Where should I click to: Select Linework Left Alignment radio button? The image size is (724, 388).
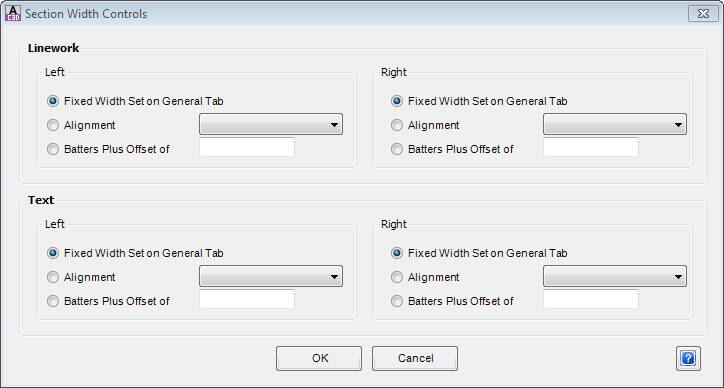tap(53, 125)
